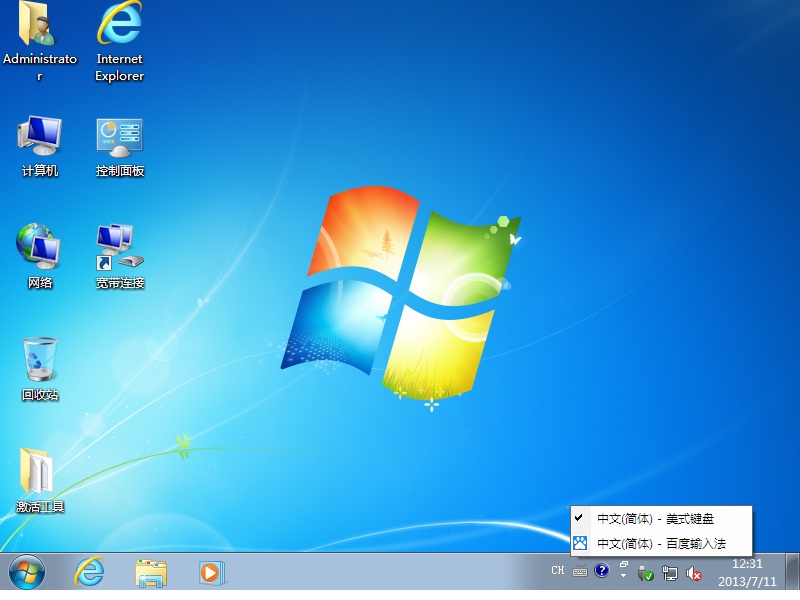Click the CH language indicator
Viewport: 800px width, 600px height.
(x=558, y=570)
